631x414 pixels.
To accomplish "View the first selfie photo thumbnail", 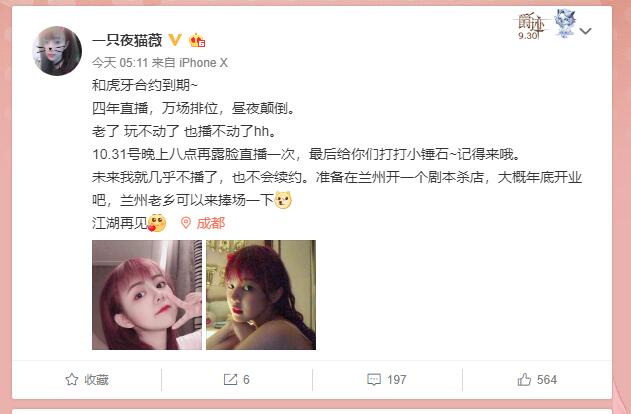I will click(147, 295).
